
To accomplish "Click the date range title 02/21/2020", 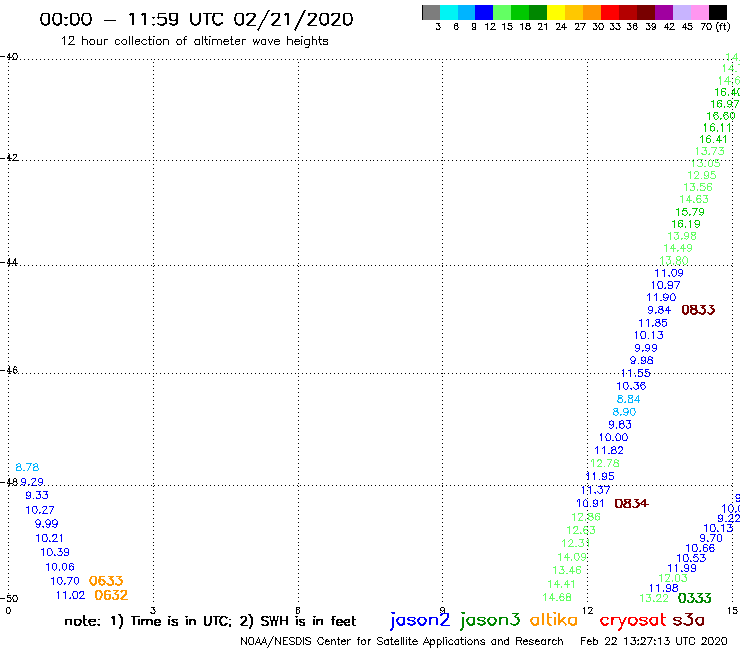I will [294, 19].
